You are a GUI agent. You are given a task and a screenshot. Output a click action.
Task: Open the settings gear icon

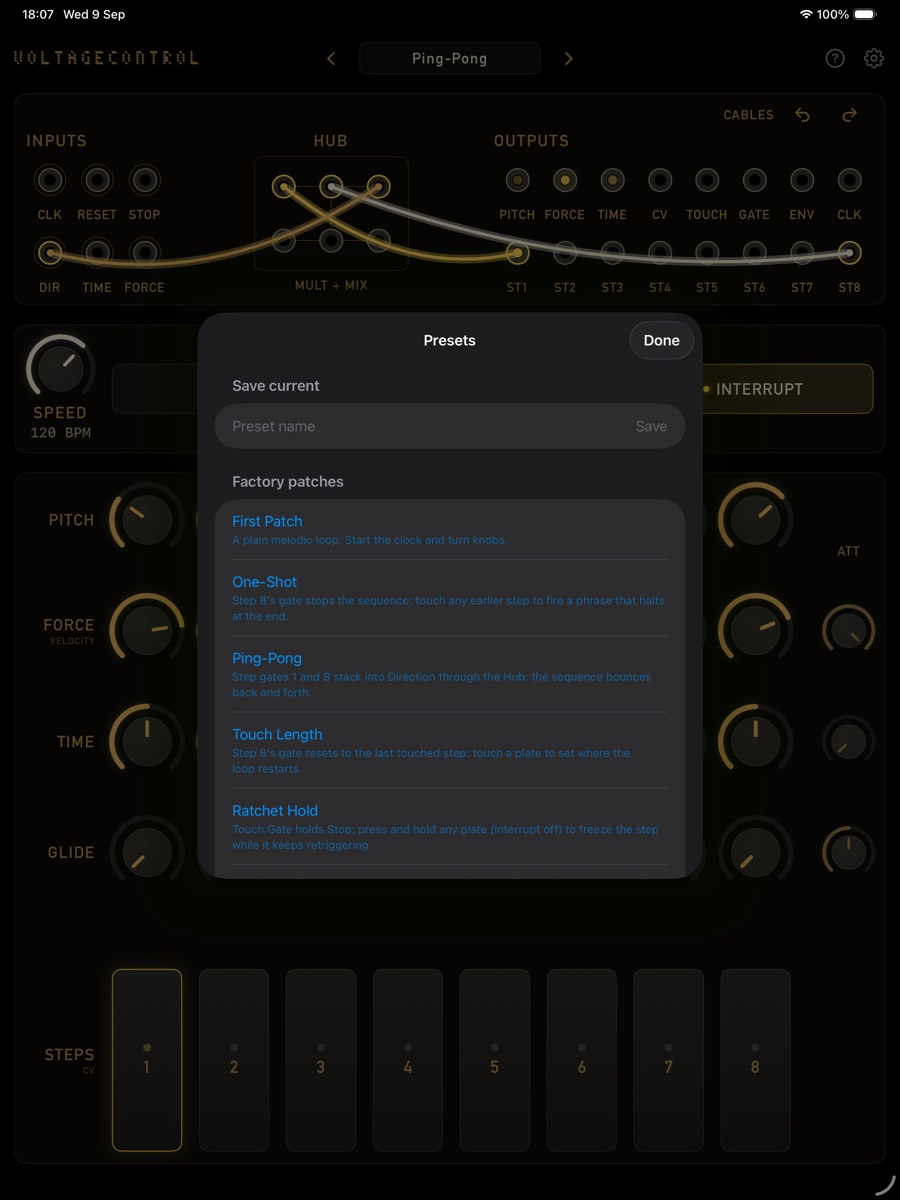[x=874, y=59]
